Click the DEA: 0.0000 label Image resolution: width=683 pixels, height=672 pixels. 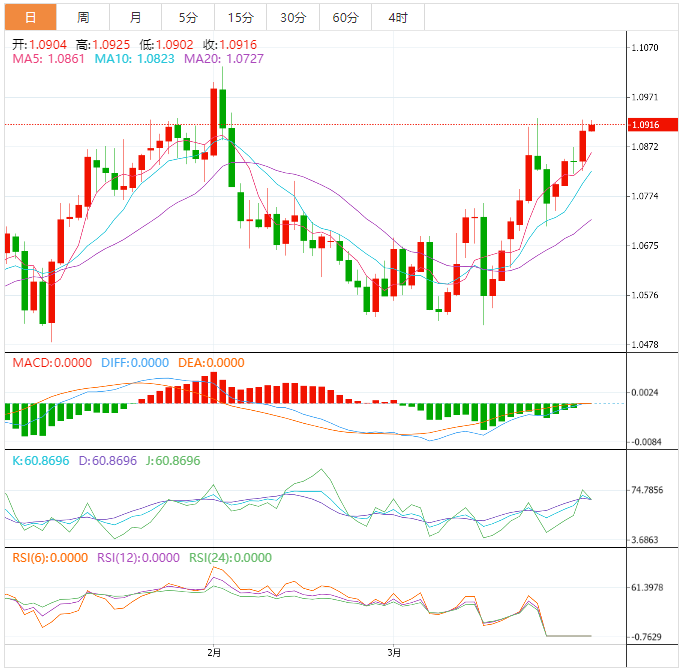click(210, 362)
